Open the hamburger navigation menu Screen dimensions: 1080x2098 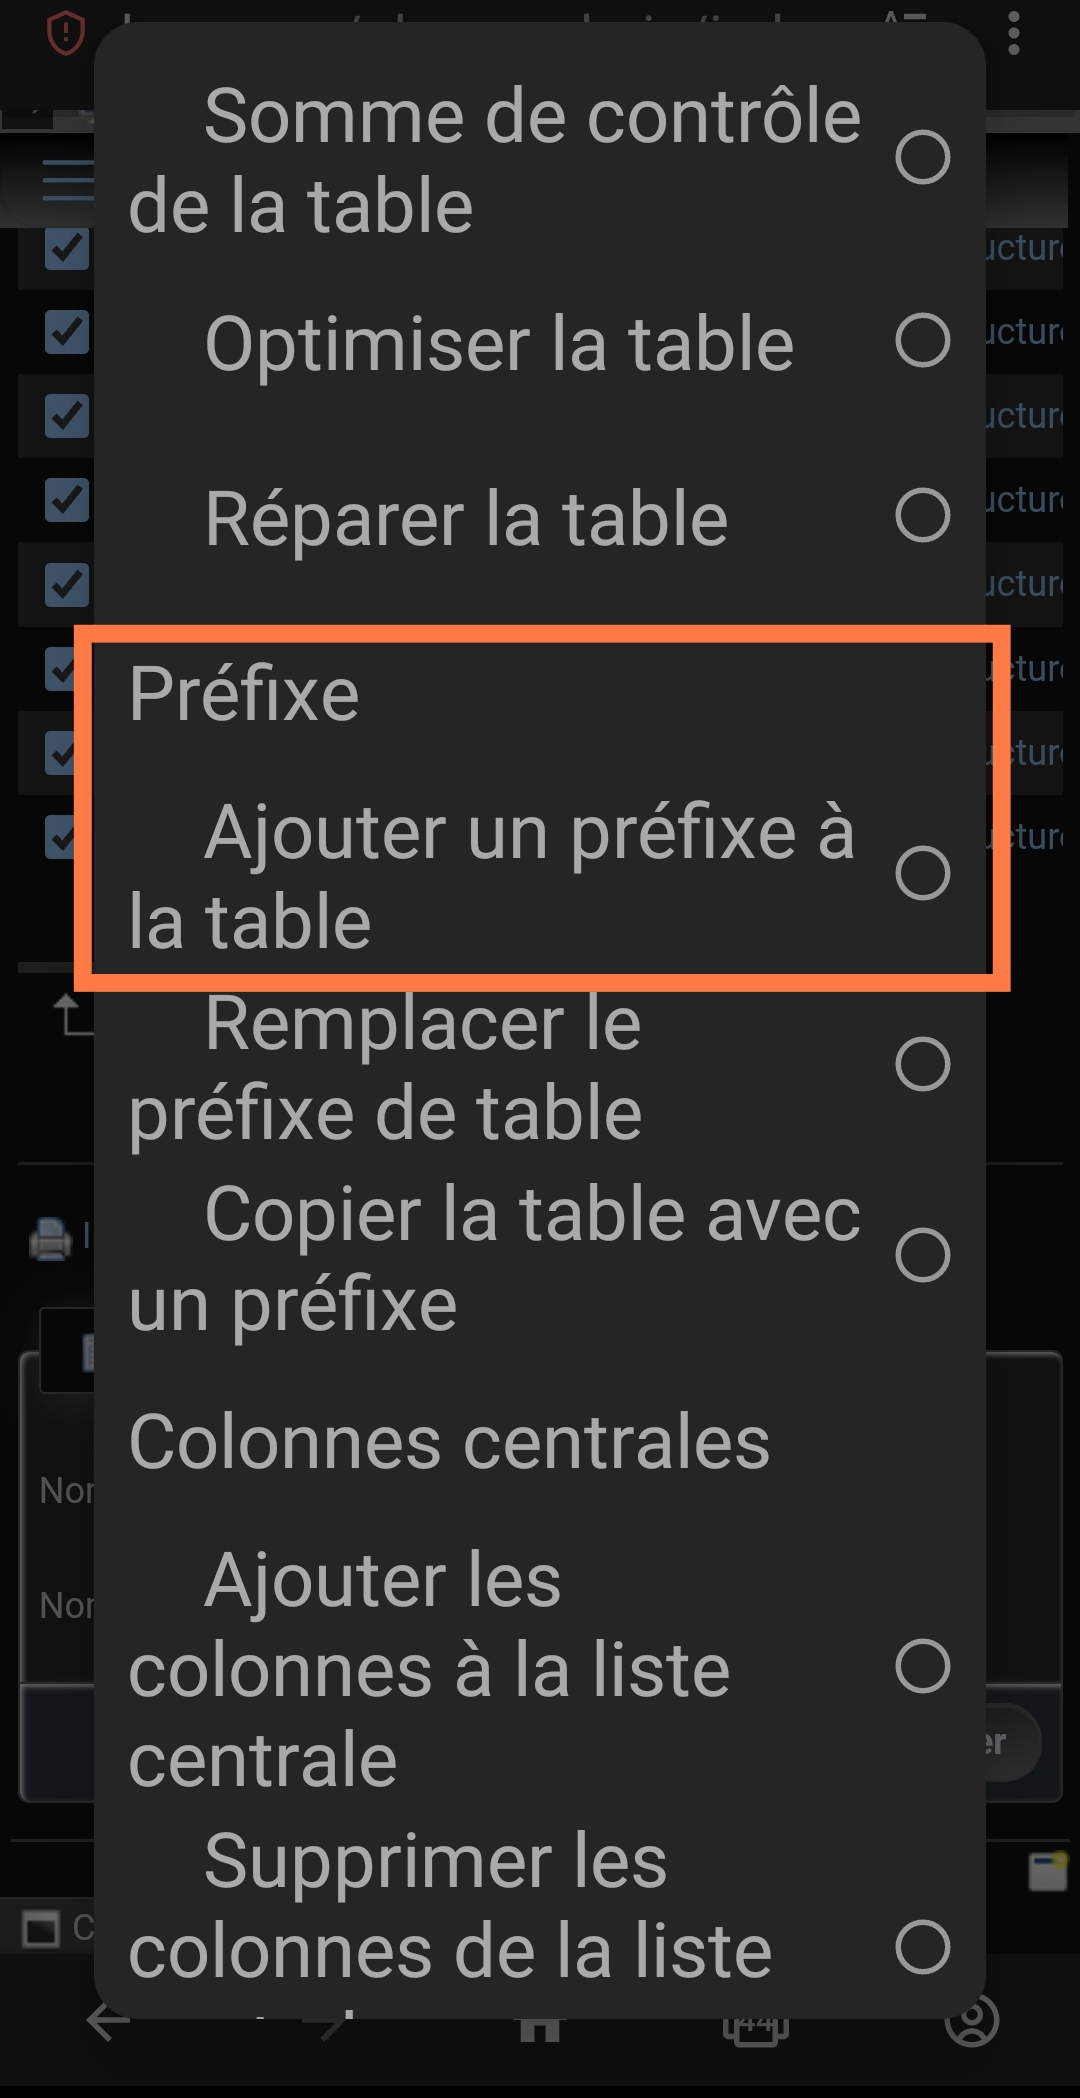[68, 181]
